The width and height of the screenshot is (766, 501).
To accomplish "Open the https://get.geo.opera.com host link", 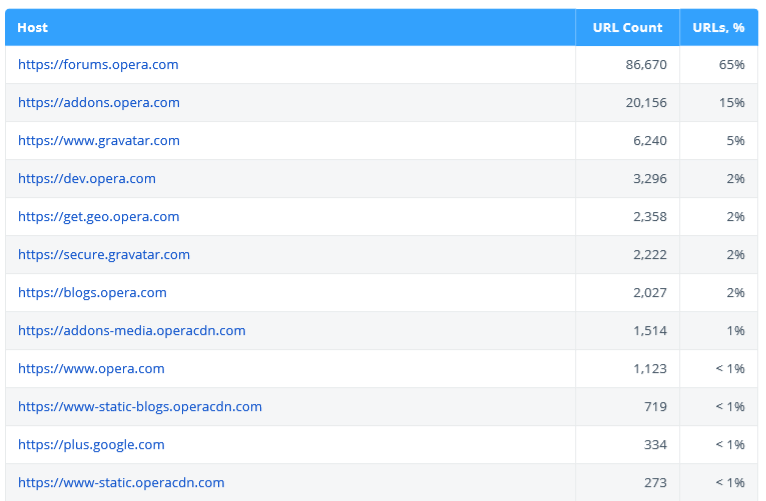I will coord(99,217).
